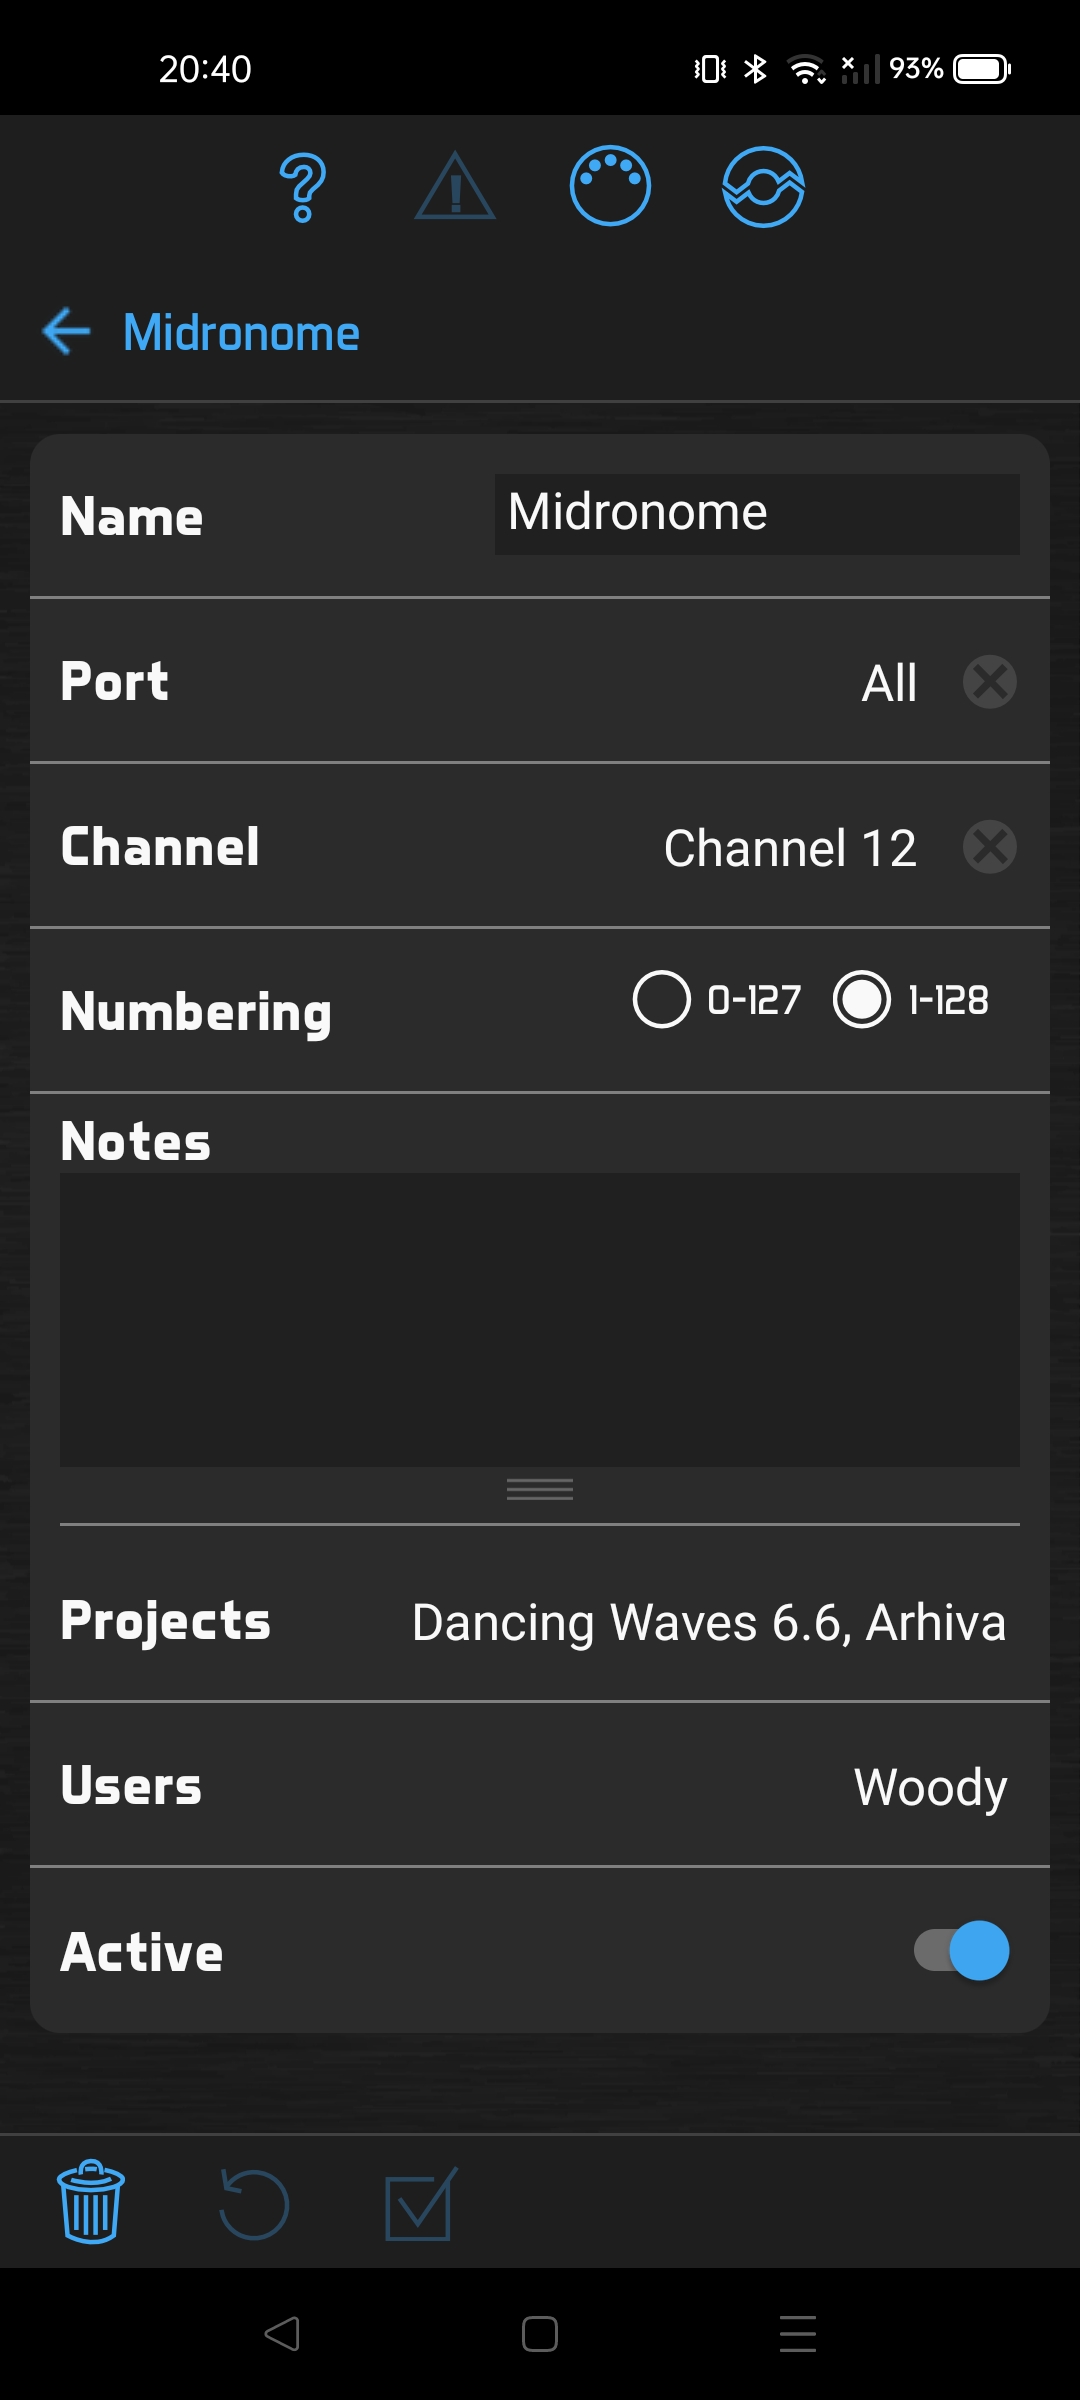Open the Port selection showing All

(889, 683)
